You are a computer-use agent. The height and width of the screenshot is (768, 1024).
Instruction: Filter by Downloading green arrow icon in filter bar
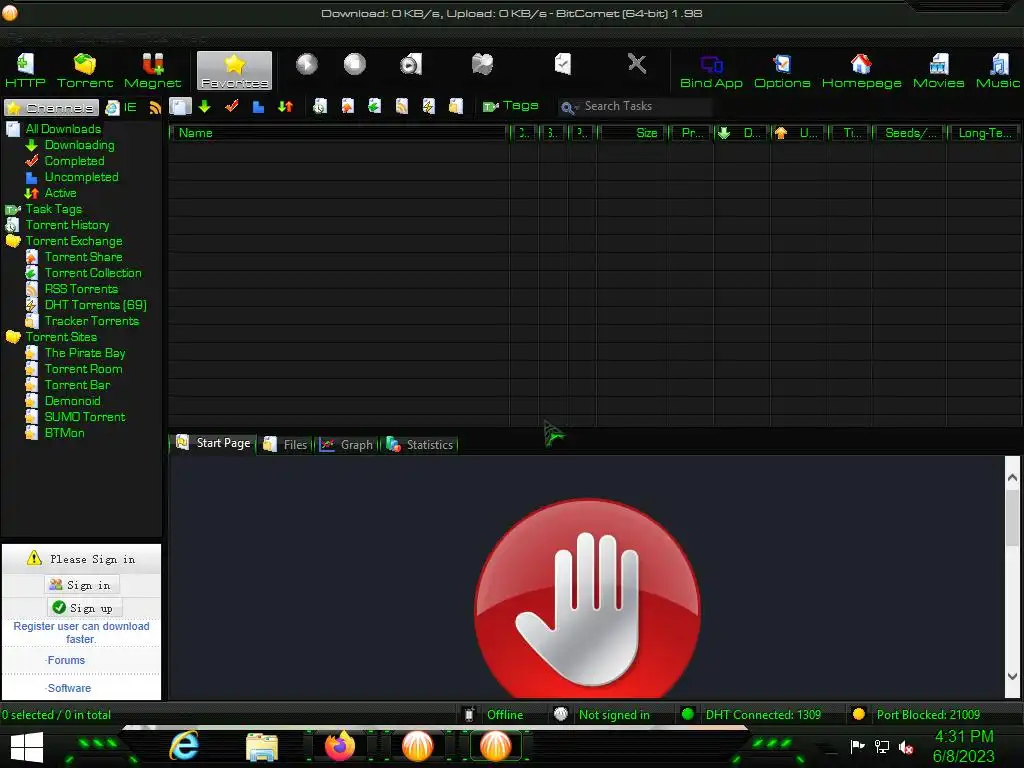(x=204, y=106)
